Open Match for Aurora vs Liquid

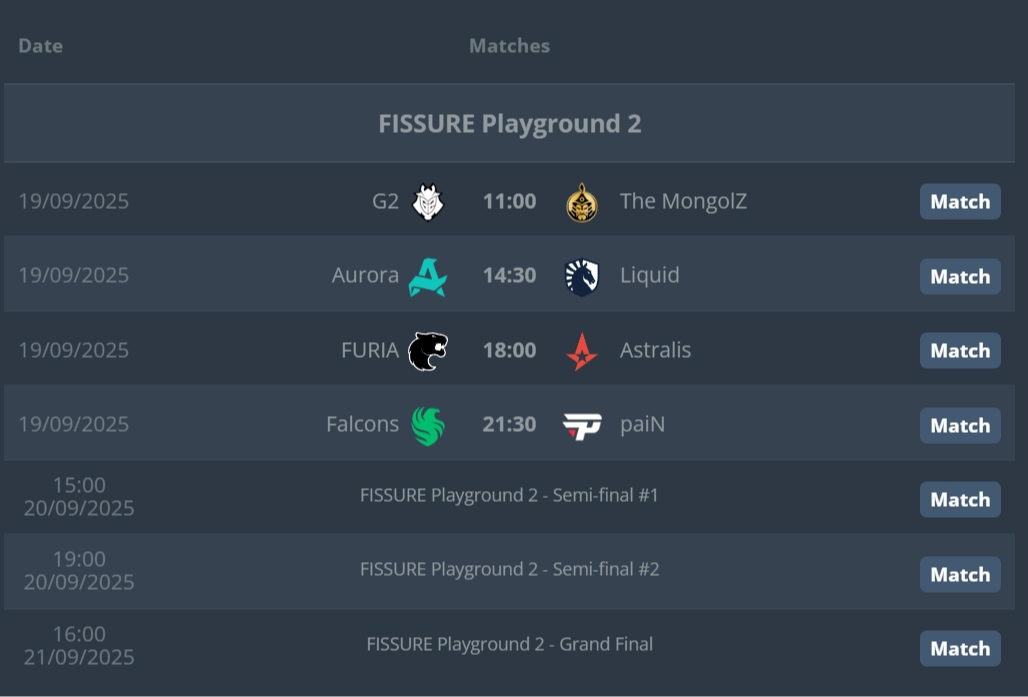(960, 277)
